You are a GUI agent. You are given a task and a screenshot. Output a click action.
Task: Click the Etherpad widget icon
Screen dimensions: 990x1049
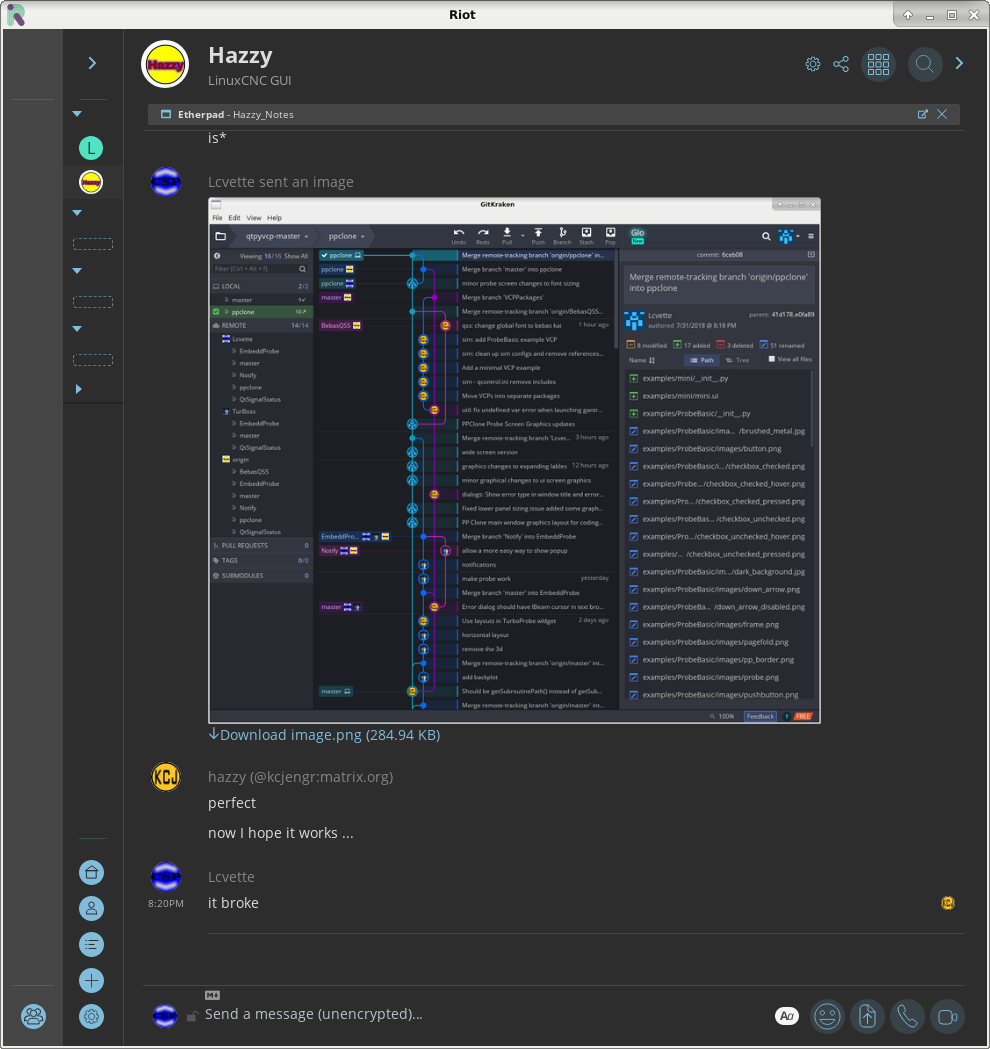click(x=166, y=114)
